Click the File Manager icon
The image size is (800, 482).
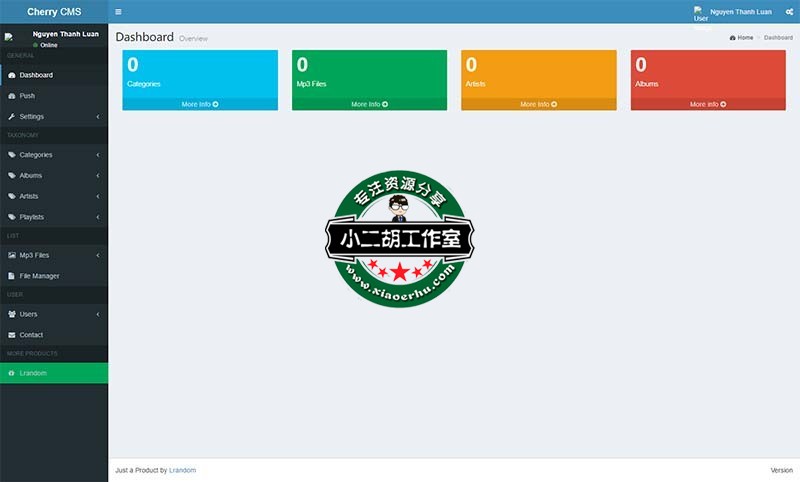[x=11, y=276]
